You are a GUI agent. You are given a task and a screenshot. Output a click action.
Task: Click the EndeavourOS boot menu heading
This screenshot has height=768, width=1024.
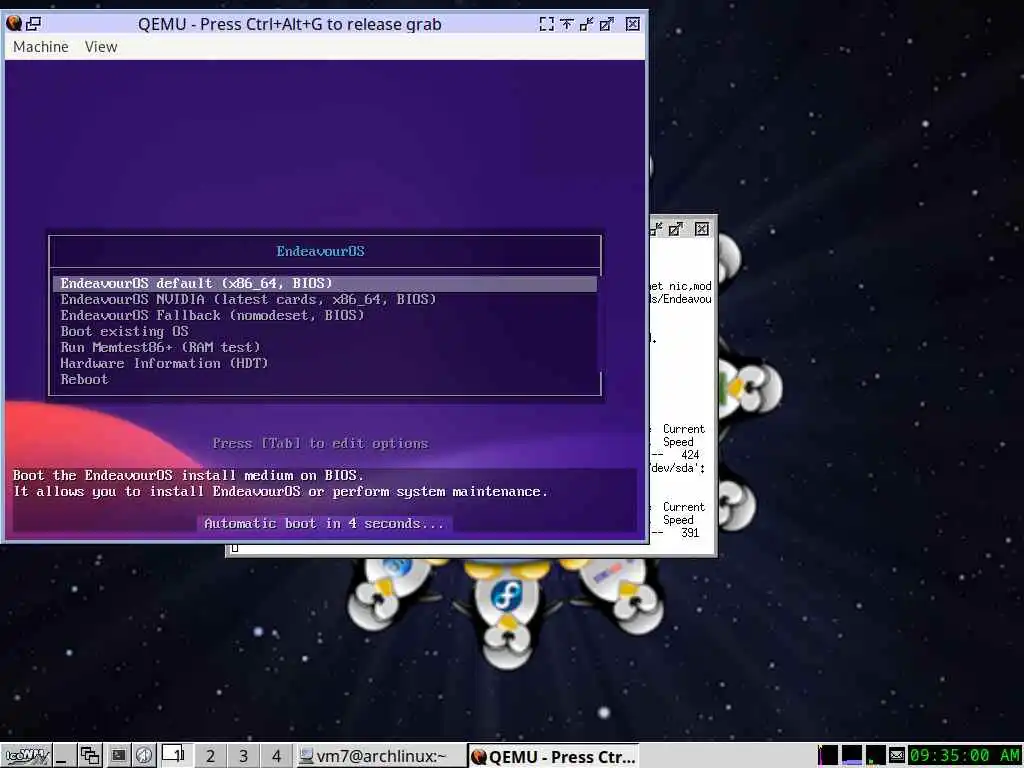[320, 251]
